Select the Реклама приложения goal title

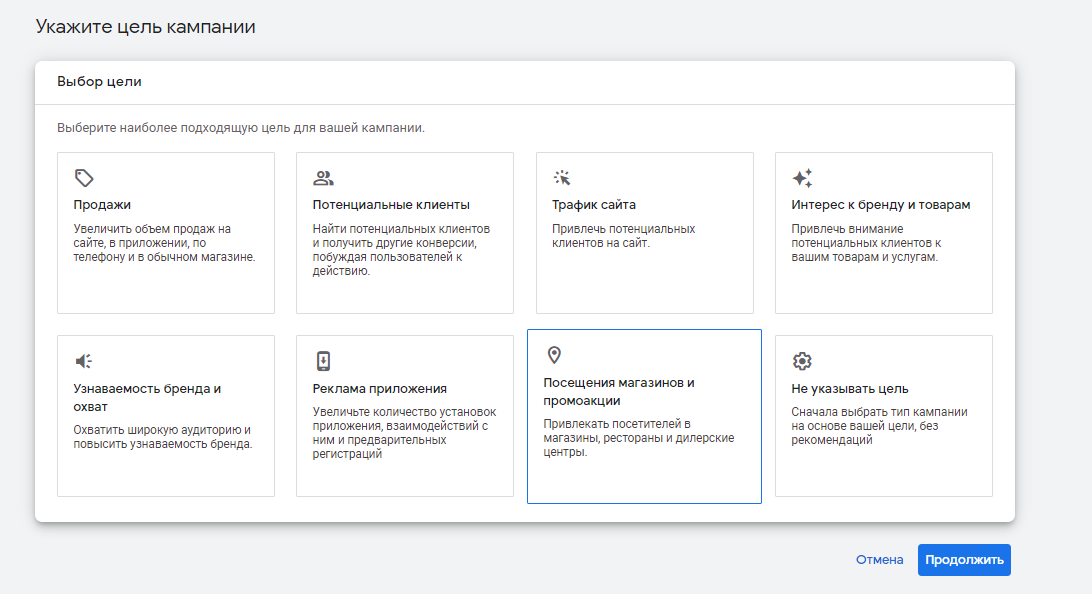380,389
